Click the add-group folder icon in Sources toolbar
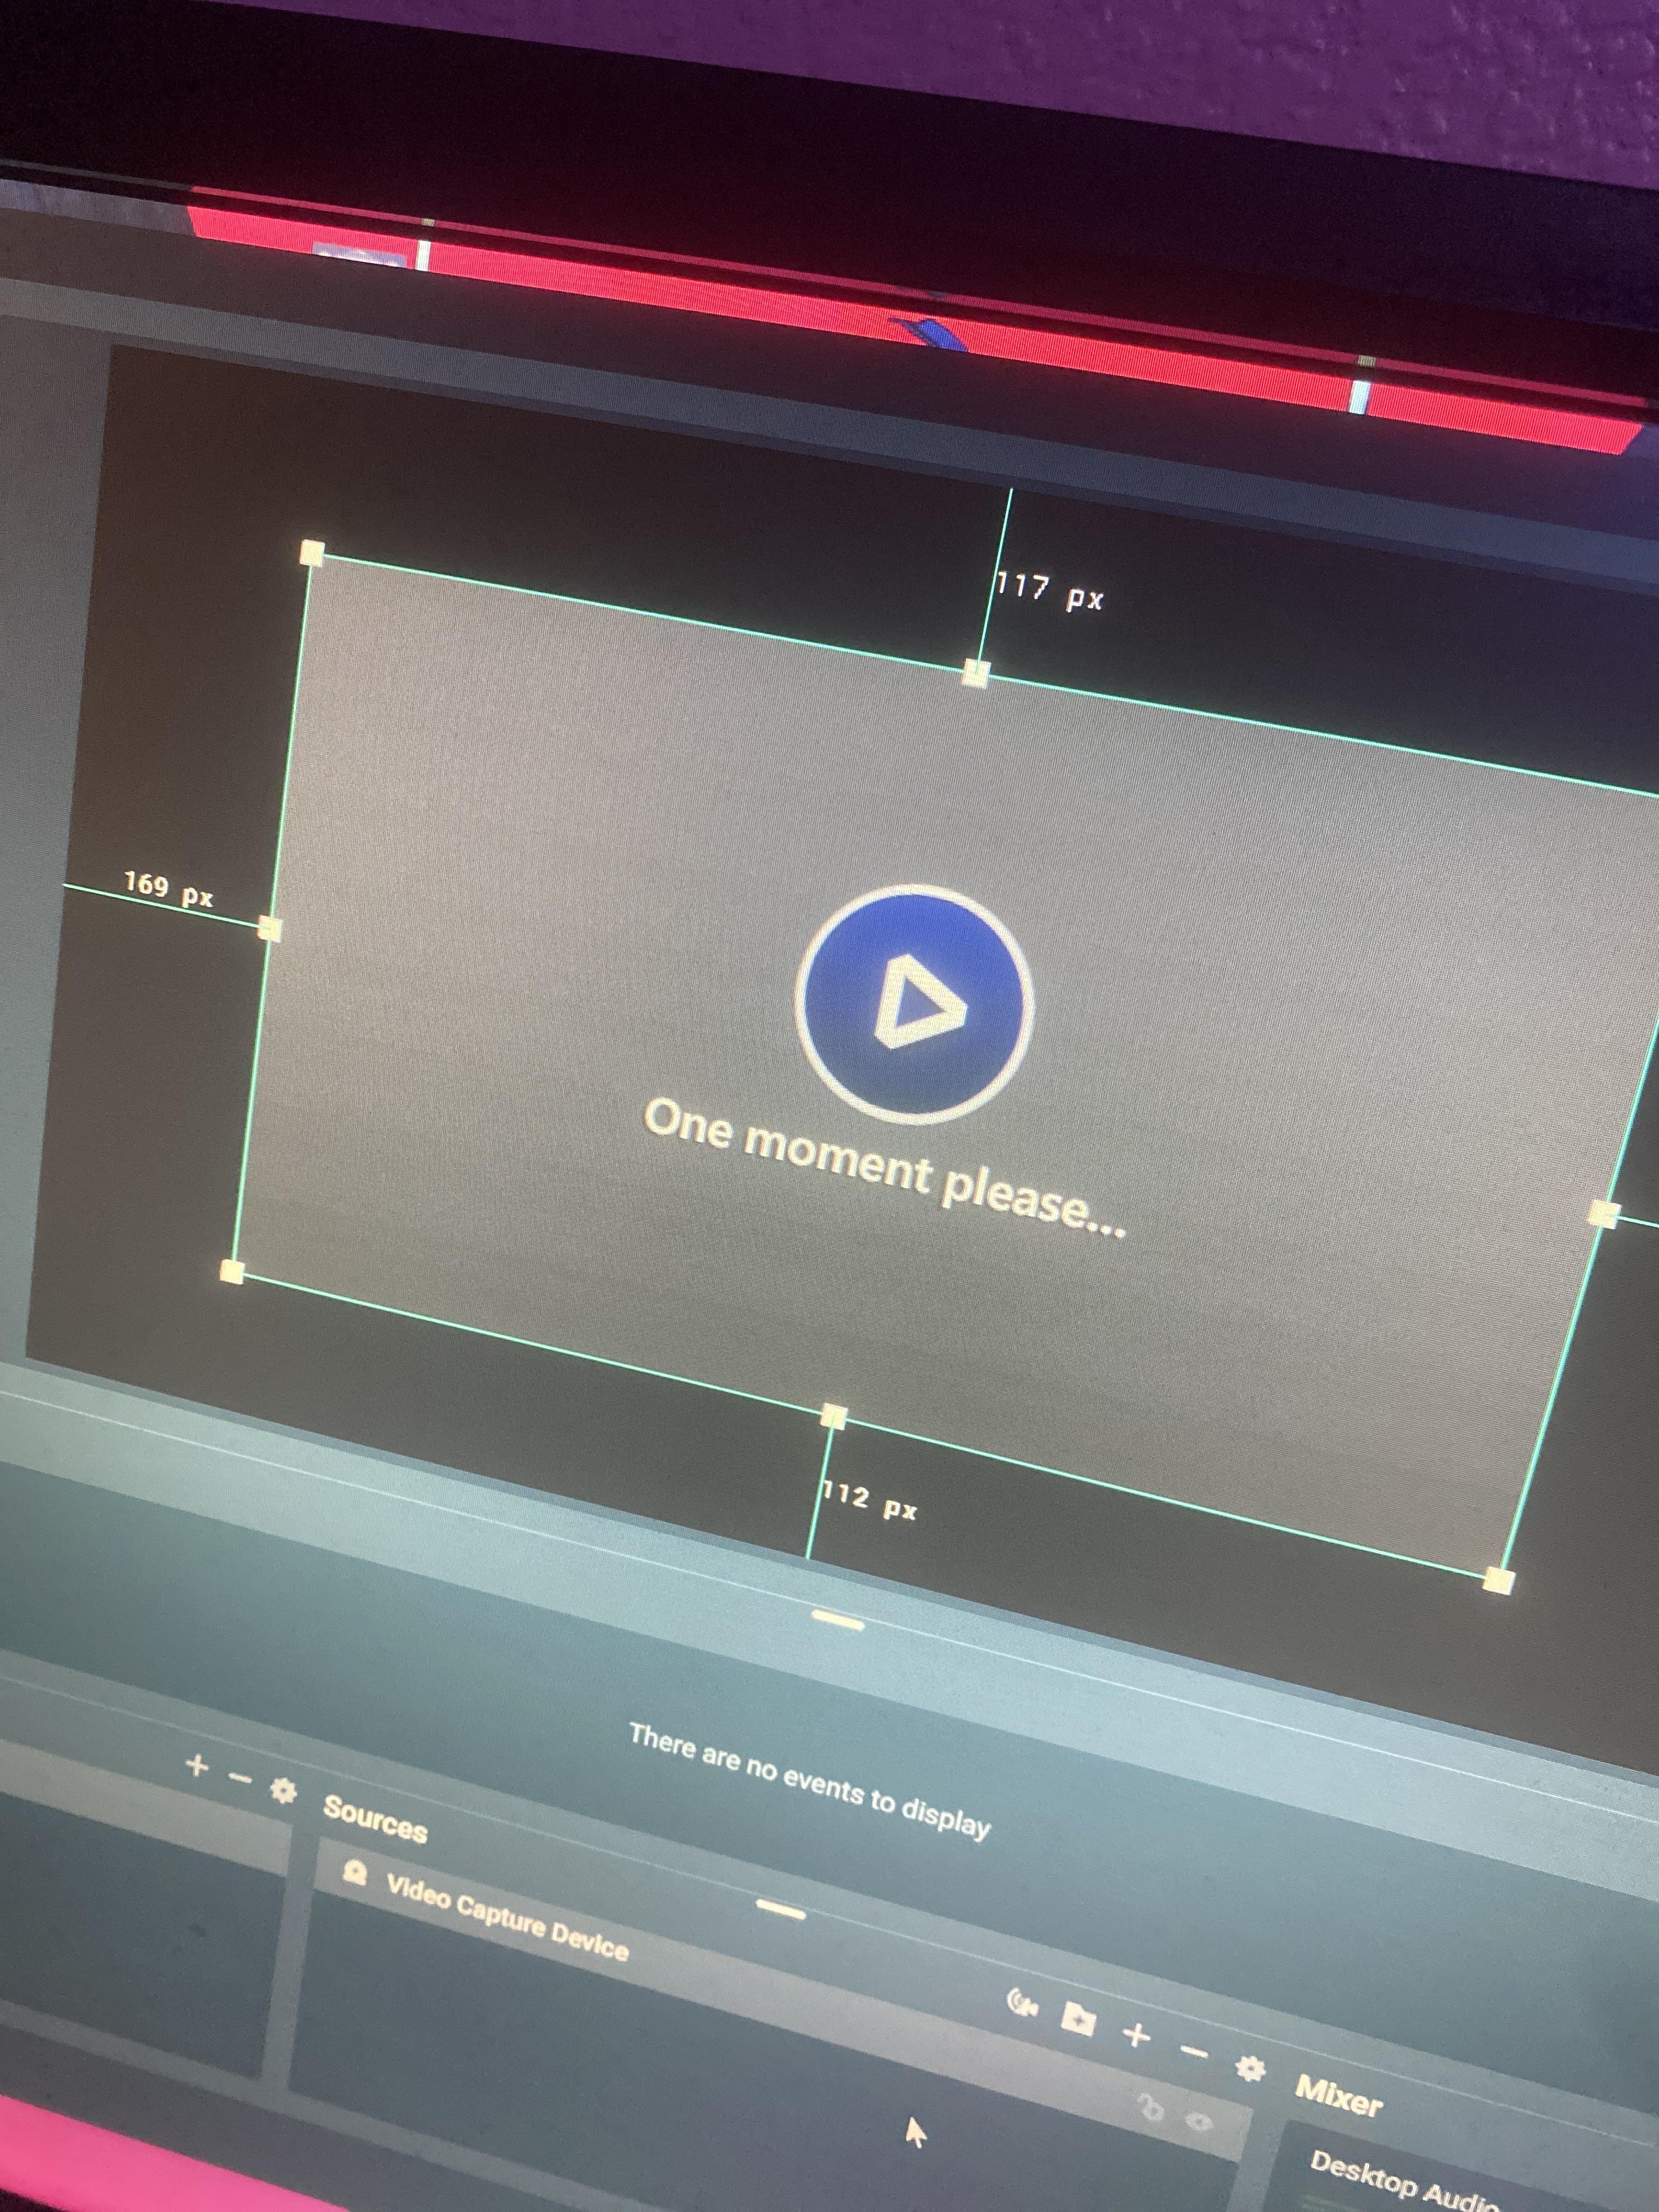The height and width of the screenshot is (2212, 1659). (x=1078, y=2021)
